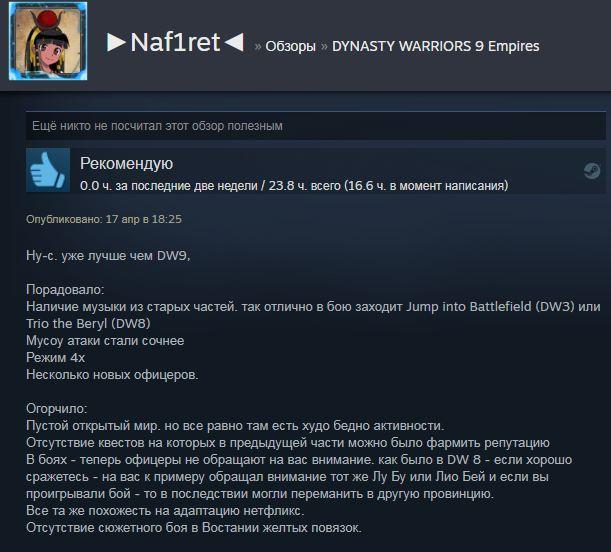611x552 pixels.
Task: Click the Steam logo icon in review header
Action: 592,171
